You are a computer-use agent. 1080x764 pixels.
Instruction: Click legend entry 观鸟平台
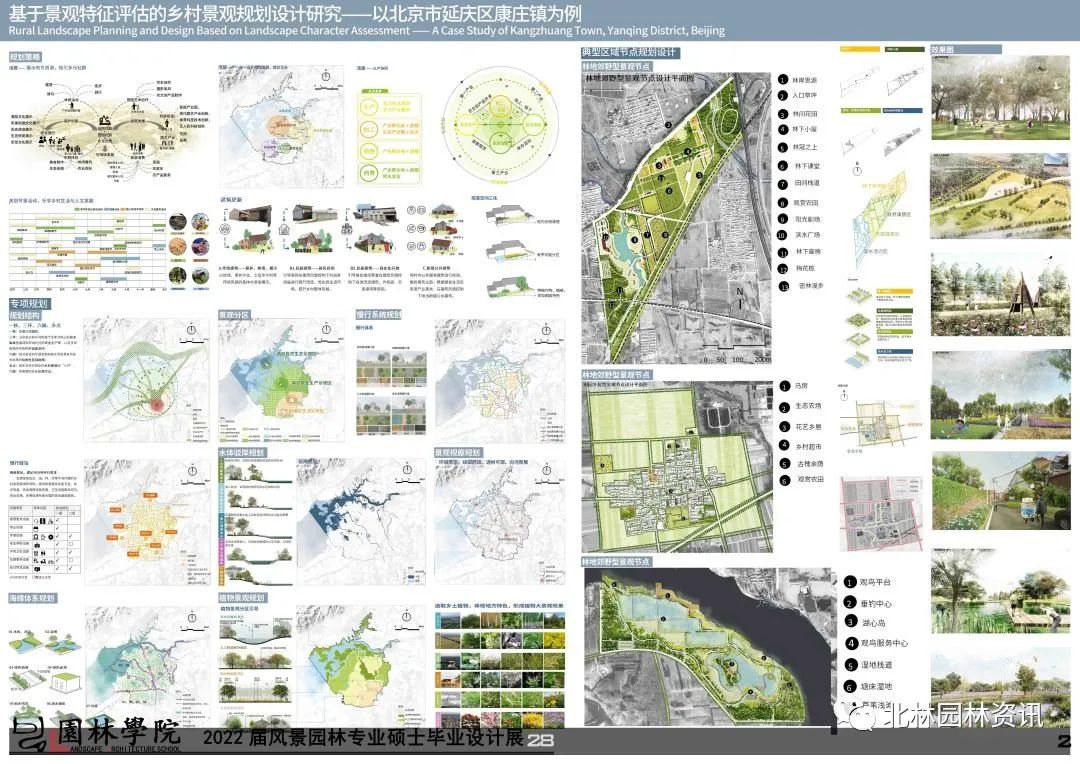pos(875,582)
